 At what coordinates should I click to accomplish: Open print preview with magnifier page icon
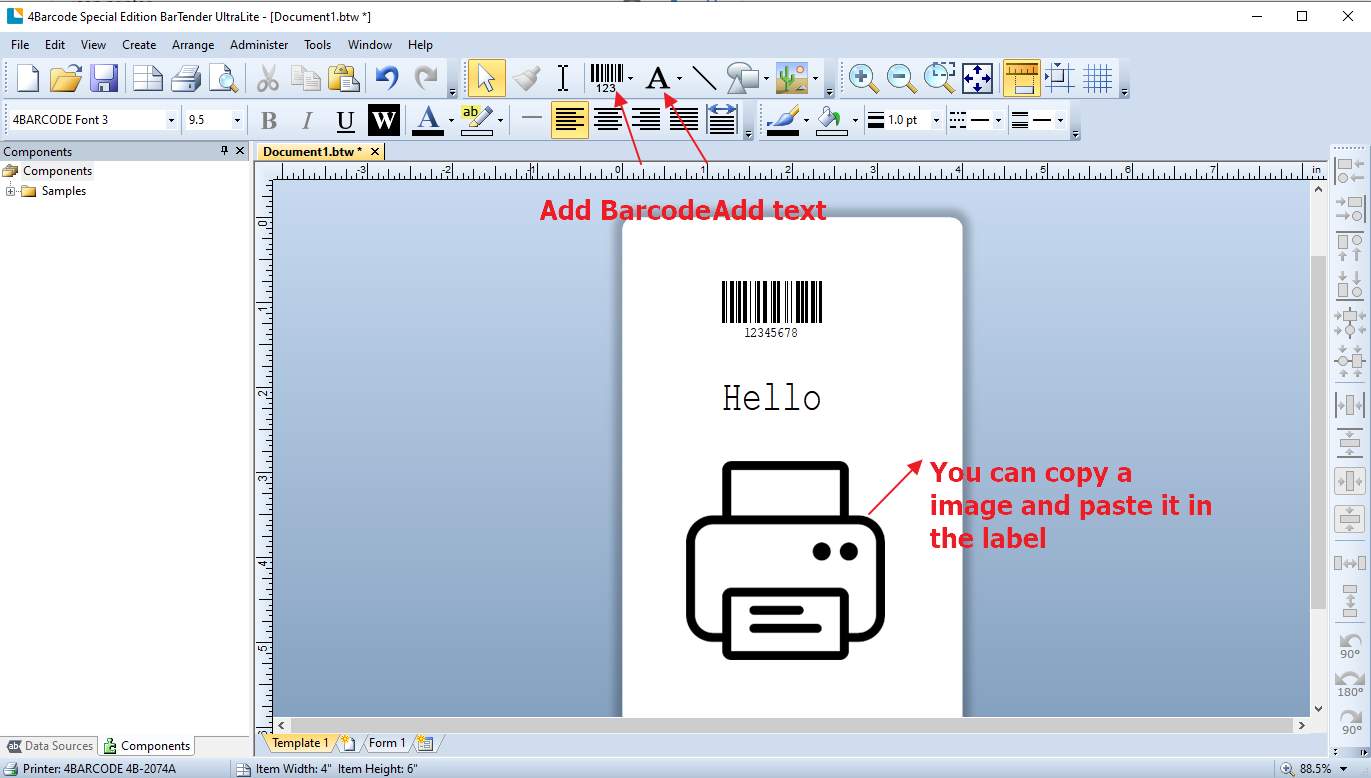coord(224,79)
